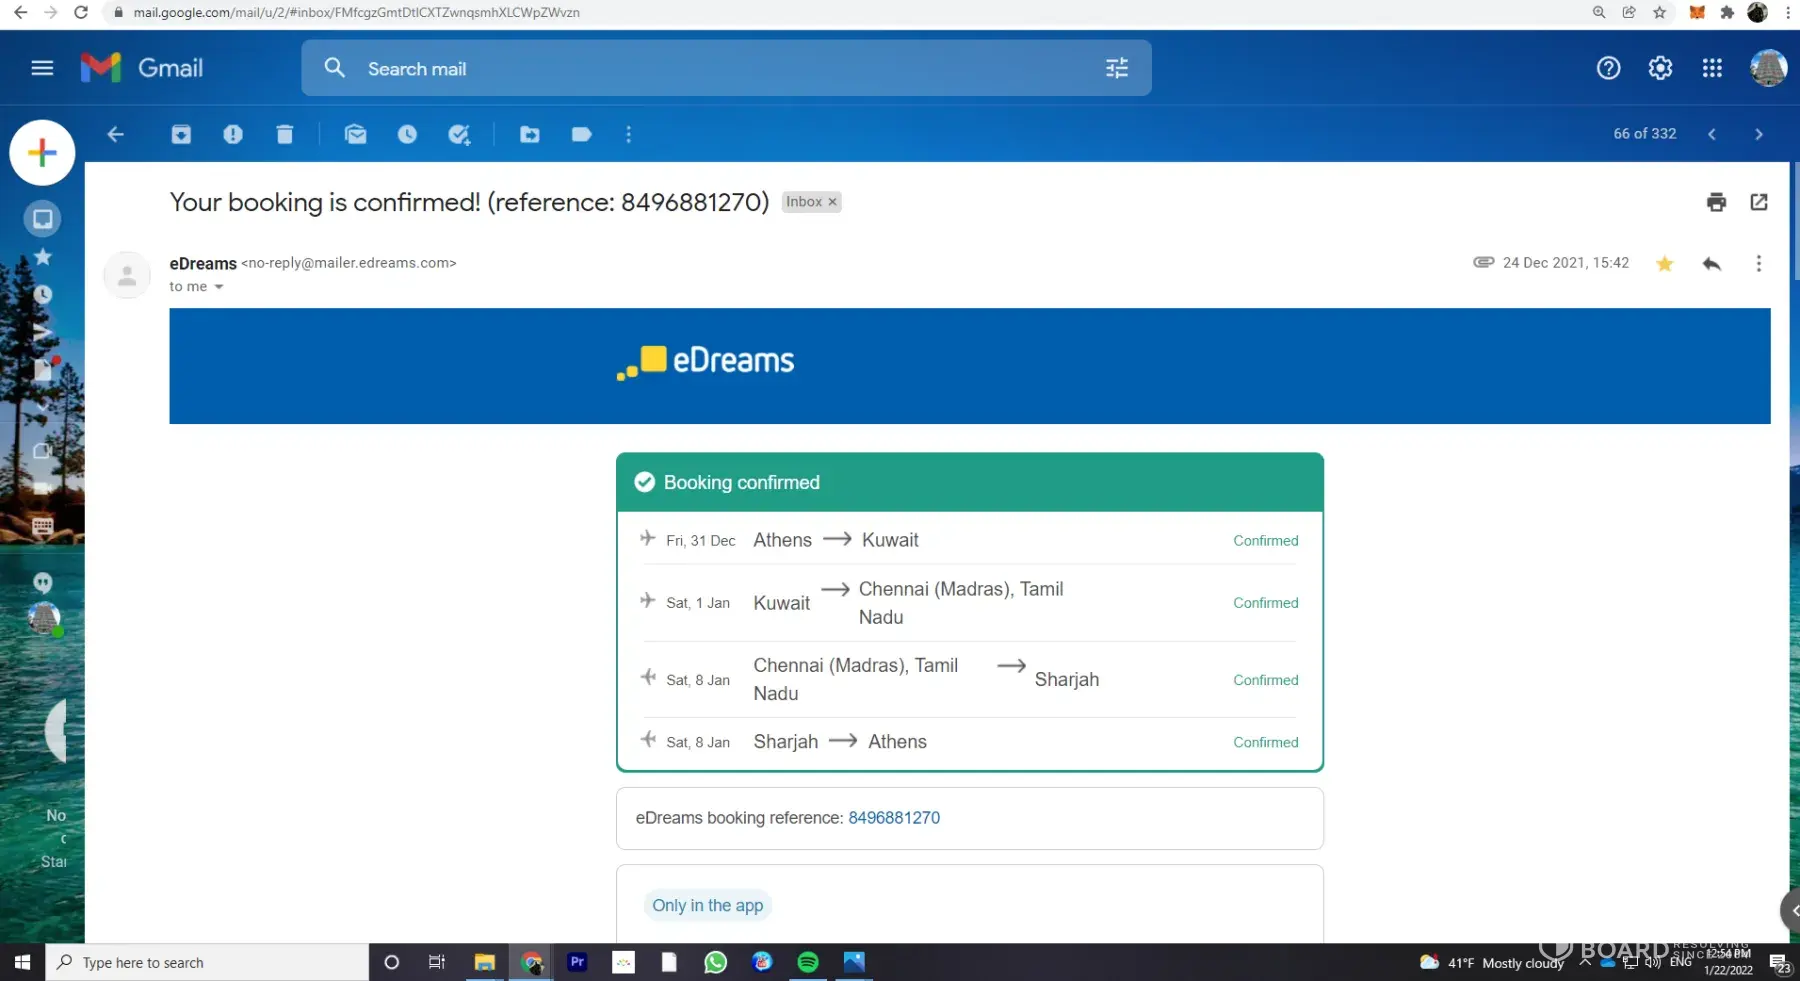Open Google apps grid menu
Viewport: 1800px width, 981px height.
(1712, 68)
